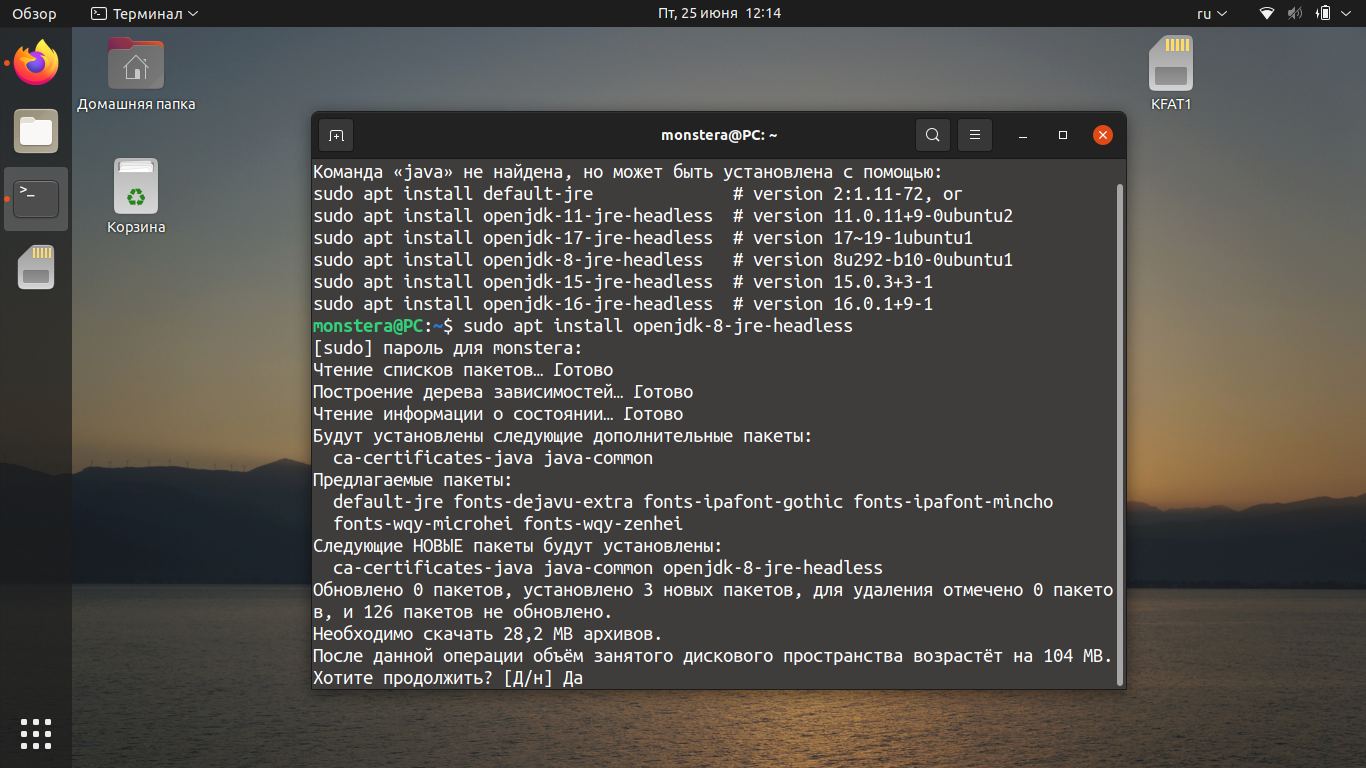The height and width of the screenshot is (768, 1366).
Task: Click 'Необходимо скачать 28,2 MB архивов.' line
Action: click(488, 634)
